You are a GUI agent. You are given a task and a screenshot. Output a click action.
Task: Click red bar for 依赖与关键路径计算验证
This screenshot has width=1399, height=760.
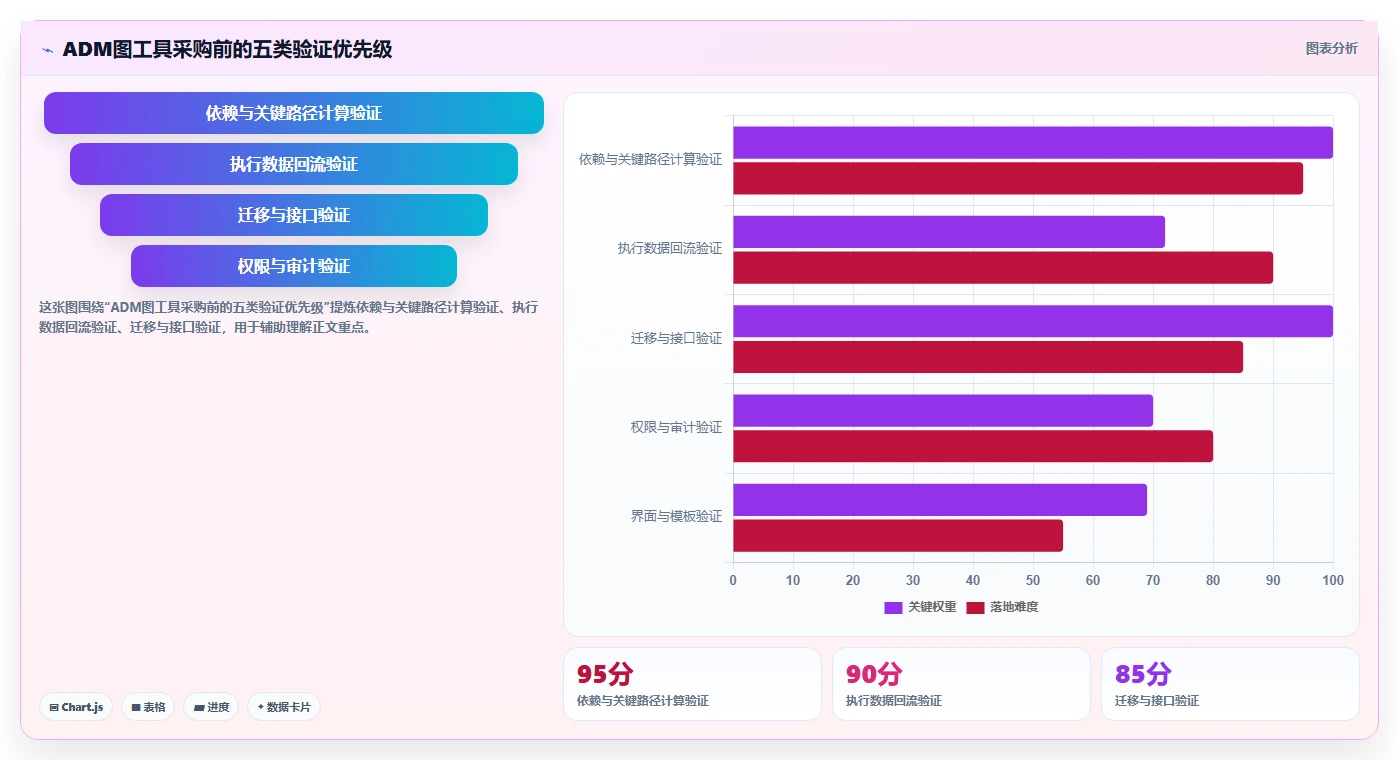(1018, 178)
